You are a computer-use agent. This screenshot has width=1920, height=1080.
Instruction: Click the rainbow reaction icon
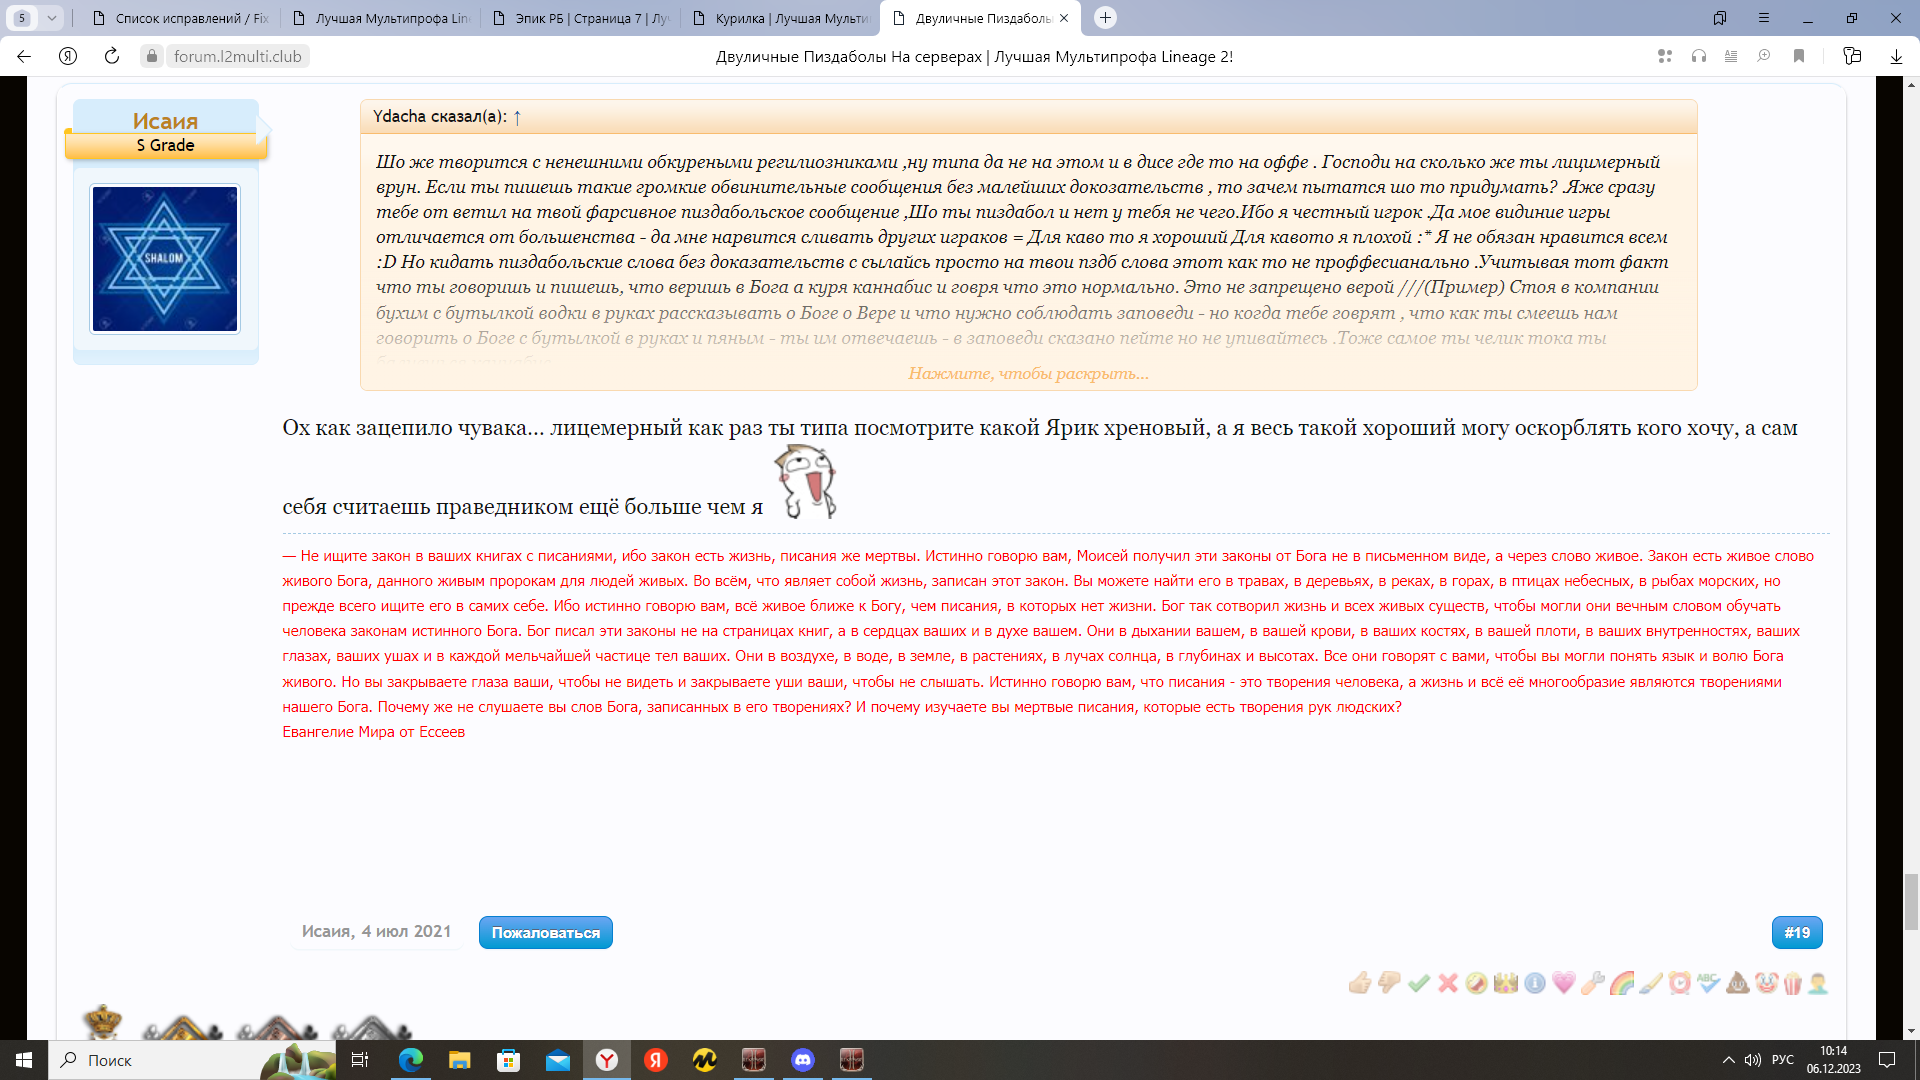coord(1622,984)
